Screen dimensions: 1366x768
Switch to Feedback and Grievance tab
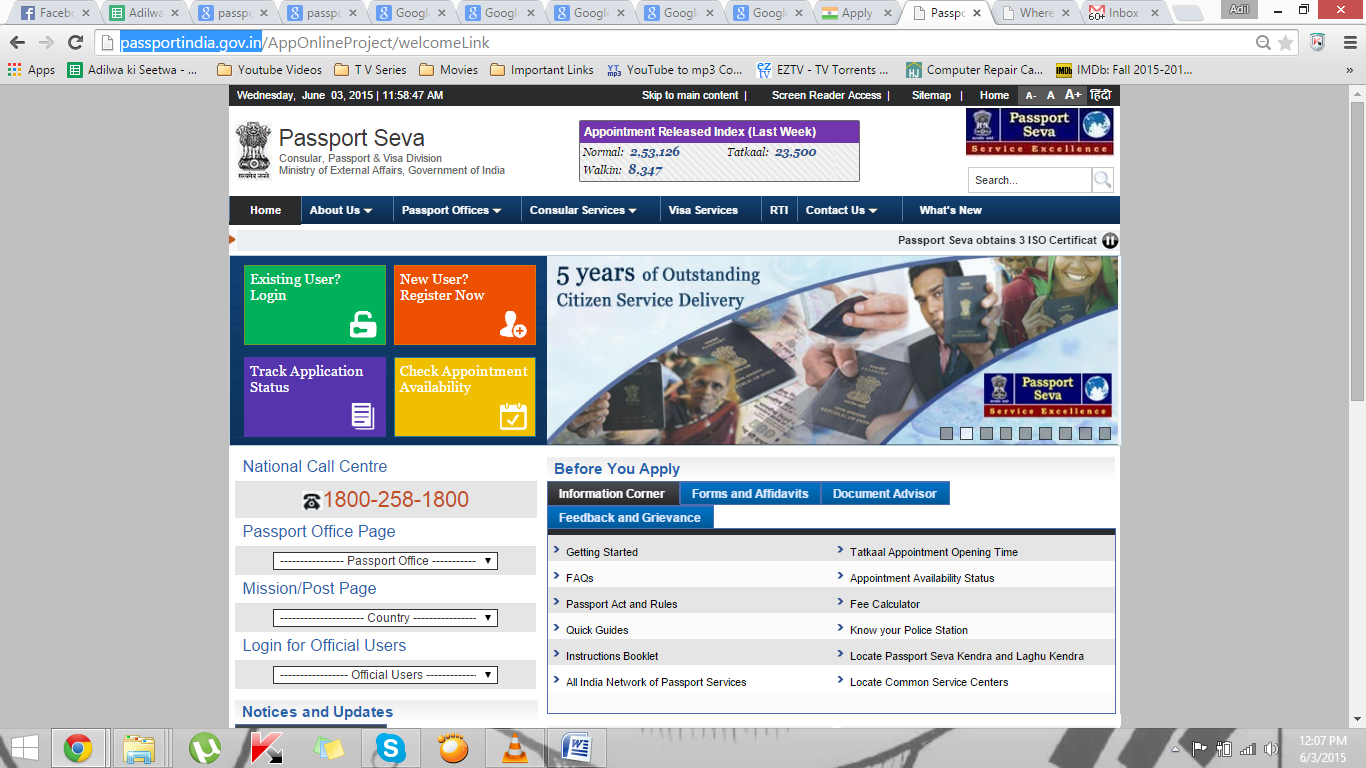[x=630, y=517]
